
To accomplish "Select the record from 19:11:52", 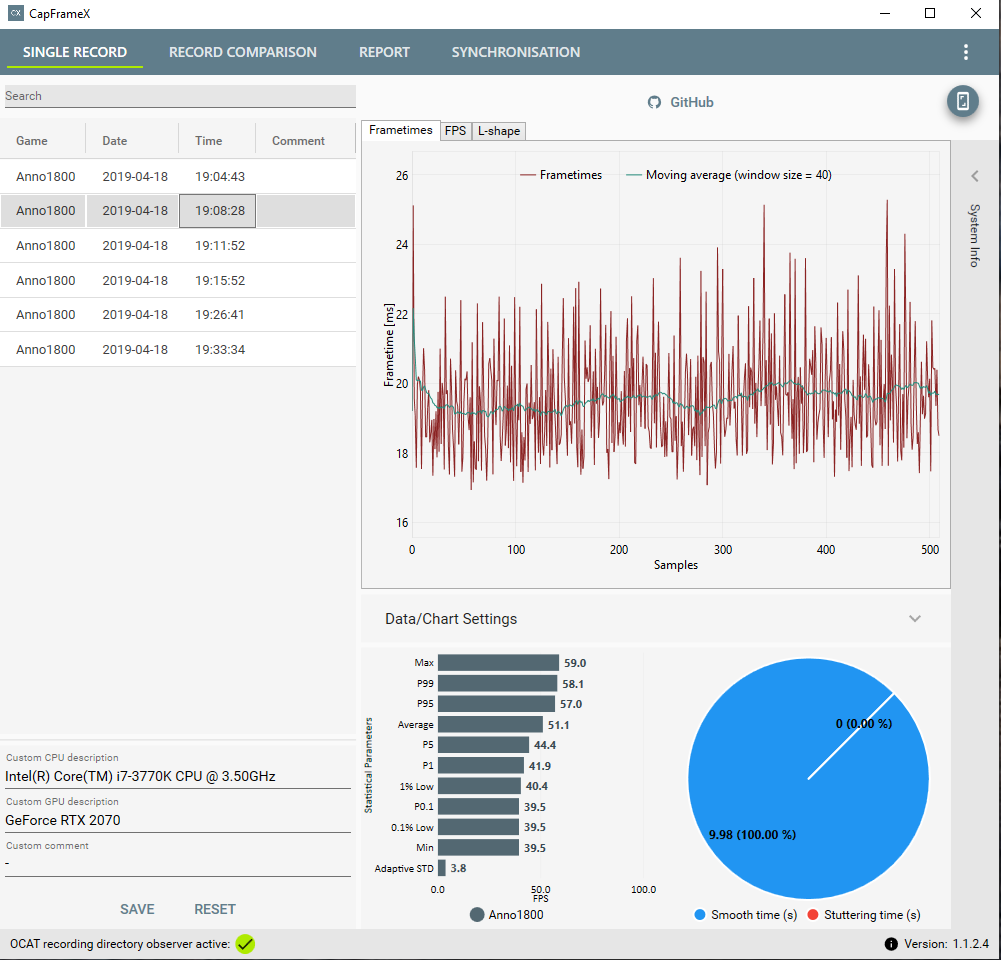I will pyautogui.click(x=177, y=245).
